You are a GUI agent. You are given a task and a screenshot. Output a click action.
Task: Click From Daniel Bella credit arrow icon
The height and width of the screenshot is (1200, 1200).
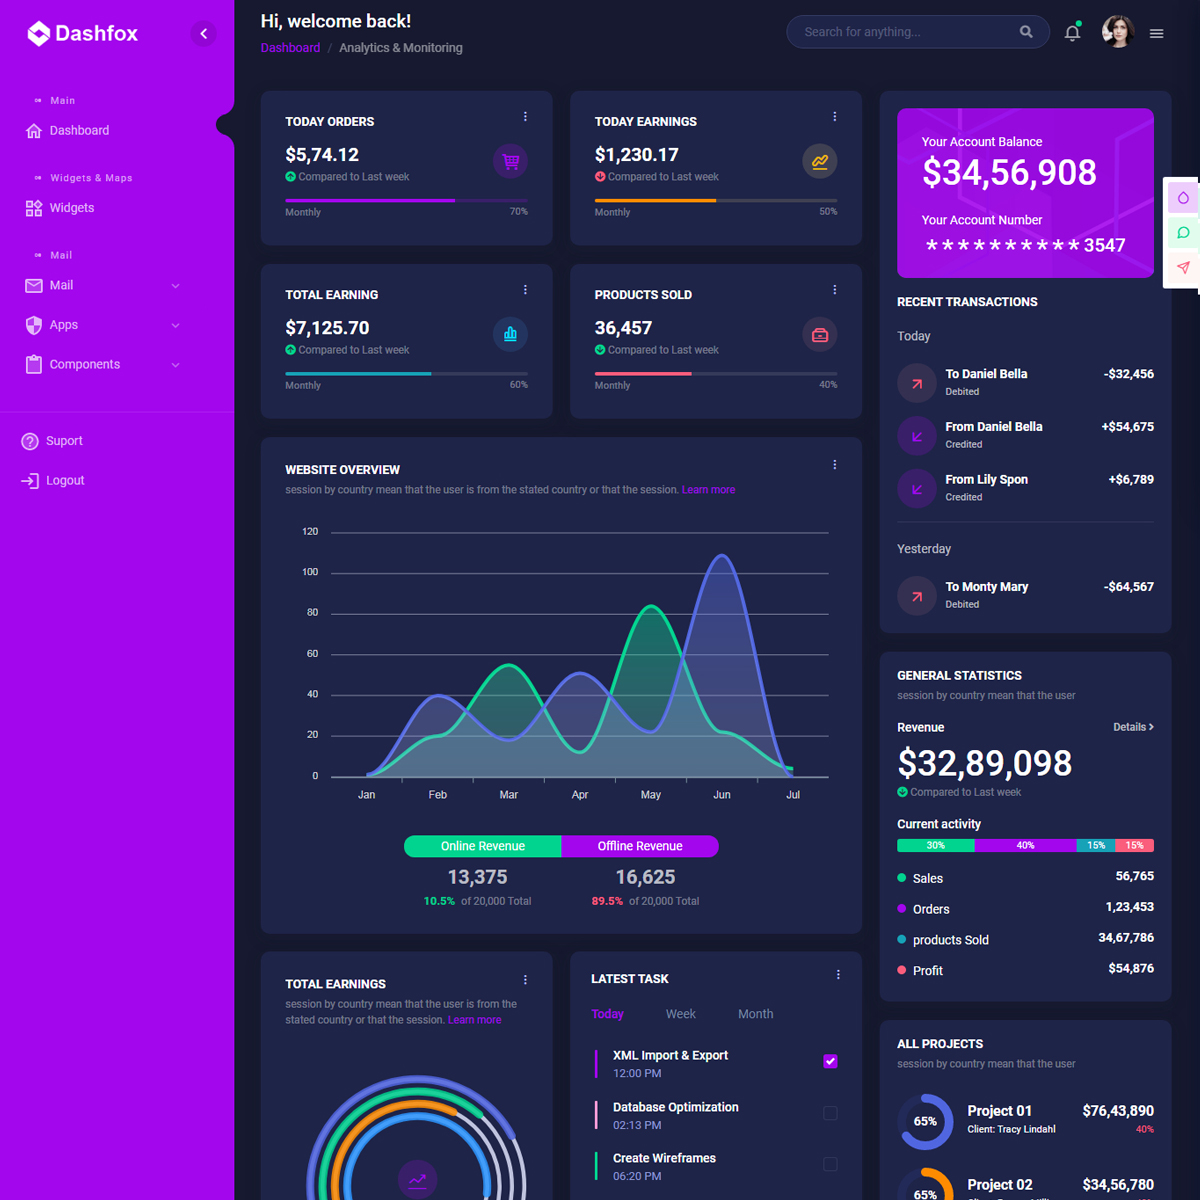[917, 436]
